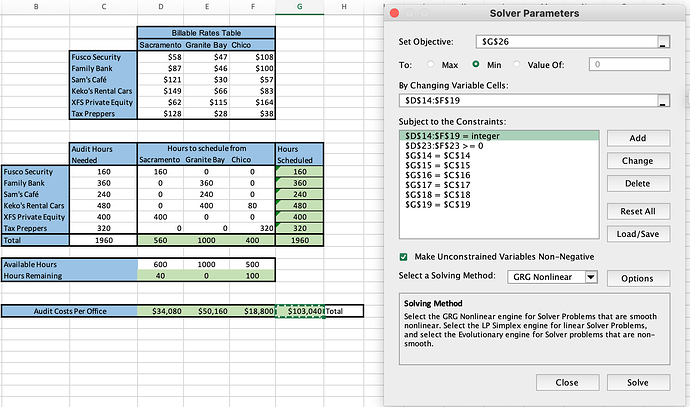Select column G header
The image size is (690, 407).
pyautogui.click(x=300, y=7)
